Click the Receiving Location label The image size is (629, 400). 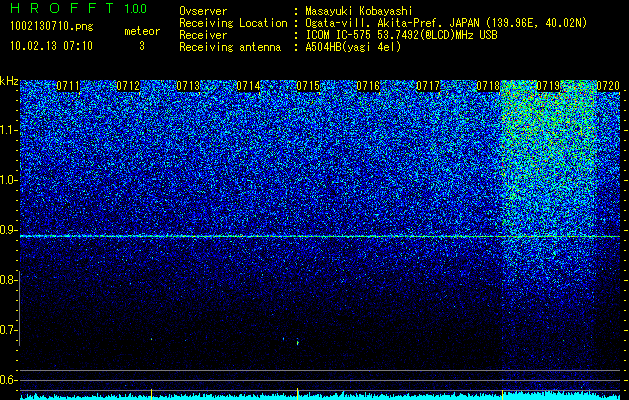[x=233, y=23]
